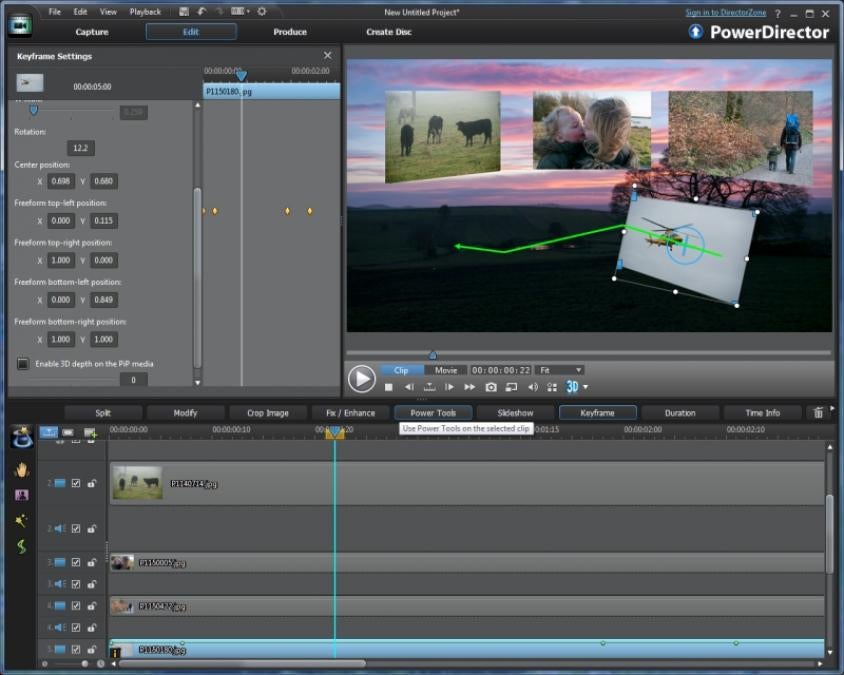Add additional tracks to the timeline
Screen dimensions: 844x675
[x=90, y=432]
